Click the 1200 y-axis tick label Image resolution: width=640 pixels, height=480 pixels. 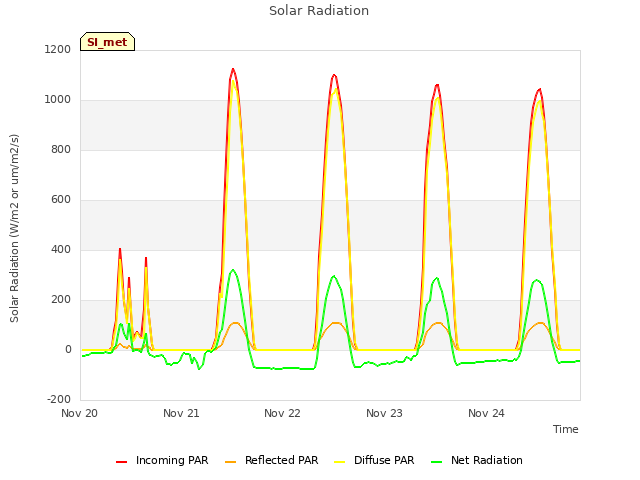point(58,49)
